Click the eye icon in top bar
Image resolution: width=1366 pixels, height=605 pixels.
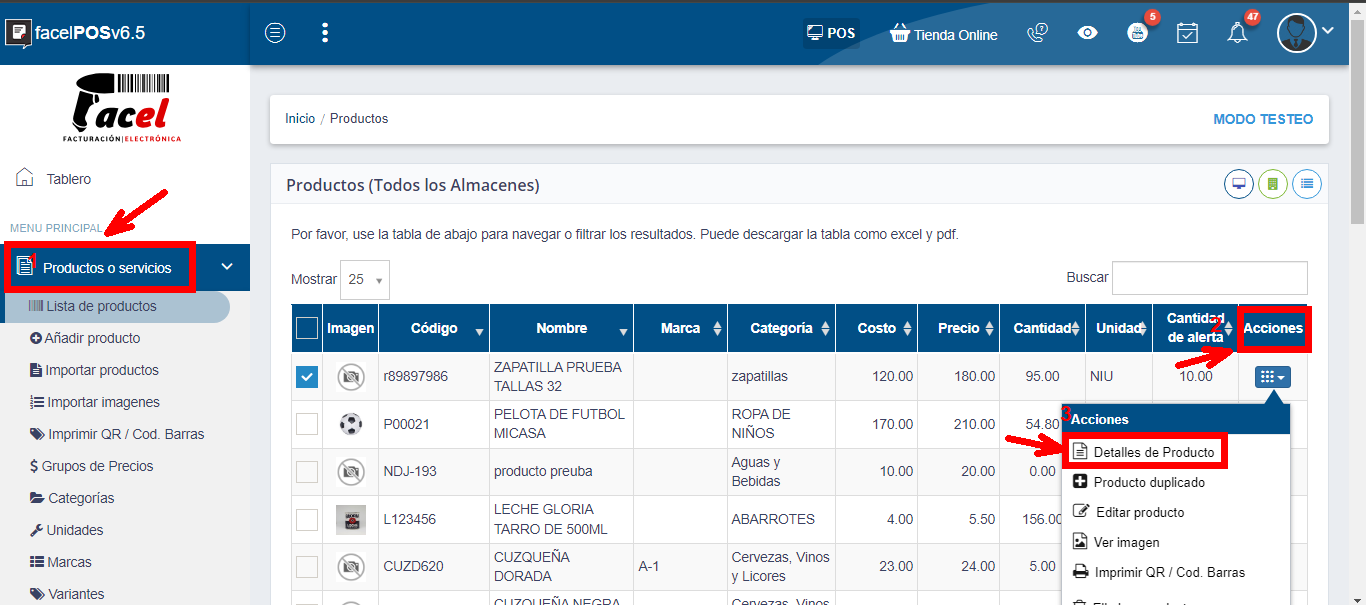(1087, 33)
